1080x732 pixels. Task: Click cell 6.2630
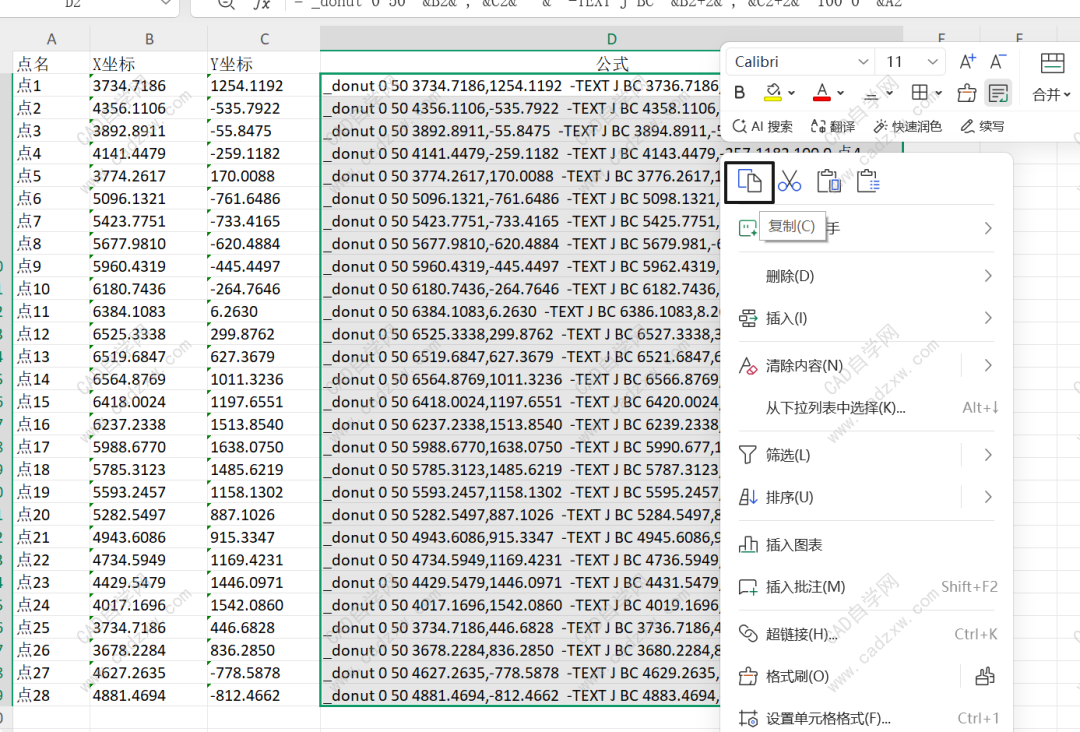[x=264, y=312]
